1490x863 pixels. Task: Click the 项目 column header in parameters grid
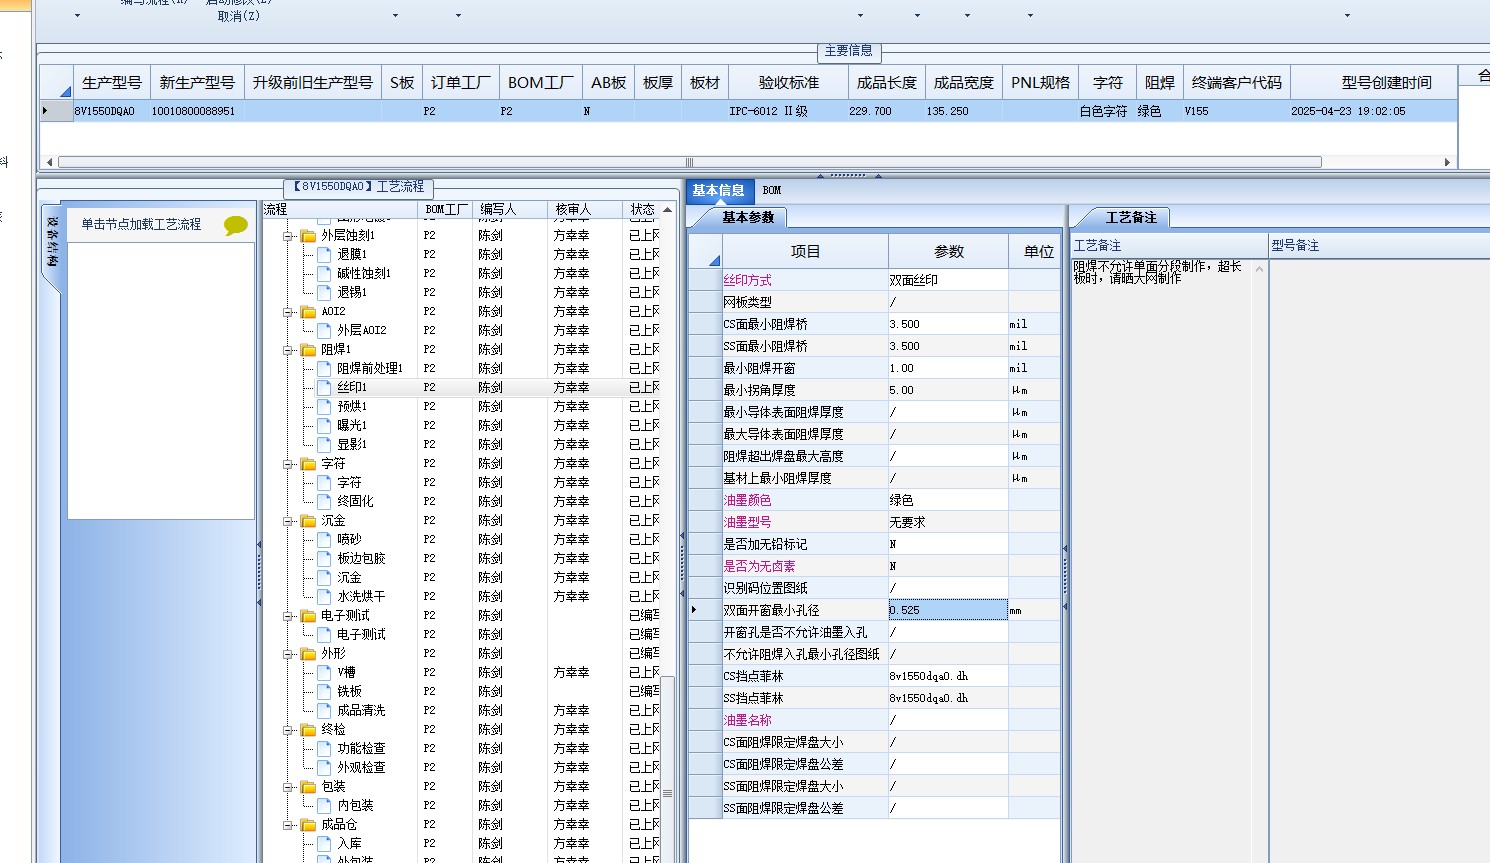[805, 251]
